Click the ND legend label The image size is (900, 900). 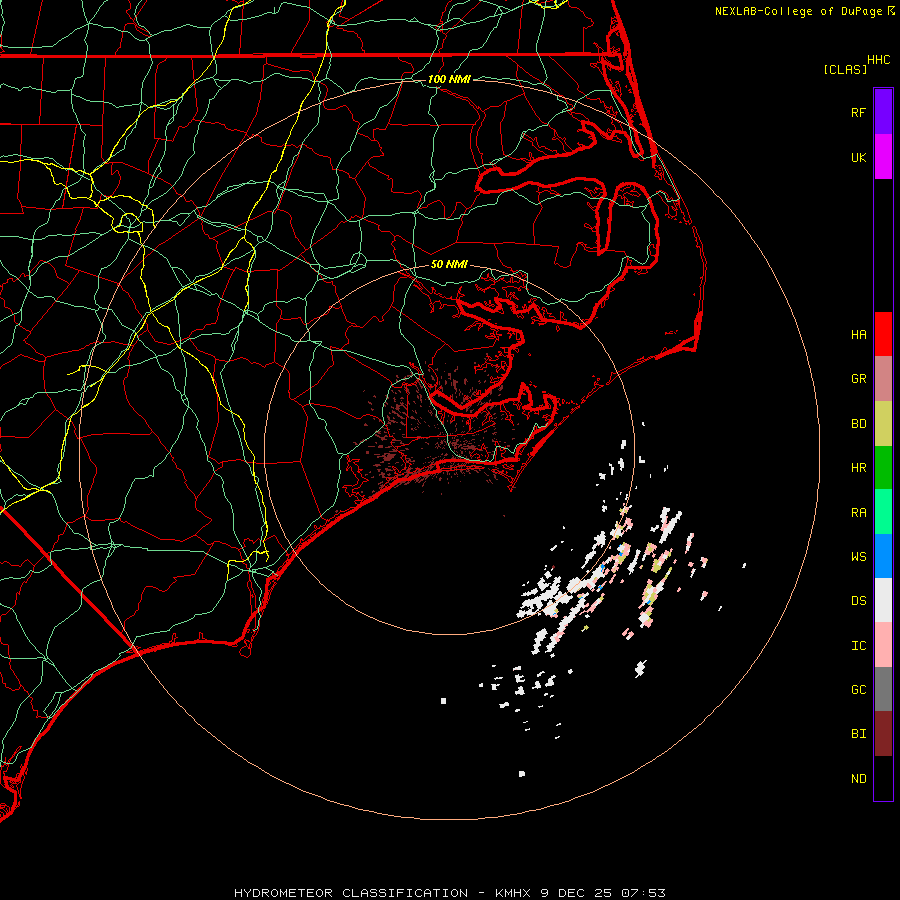click(858, 779)
